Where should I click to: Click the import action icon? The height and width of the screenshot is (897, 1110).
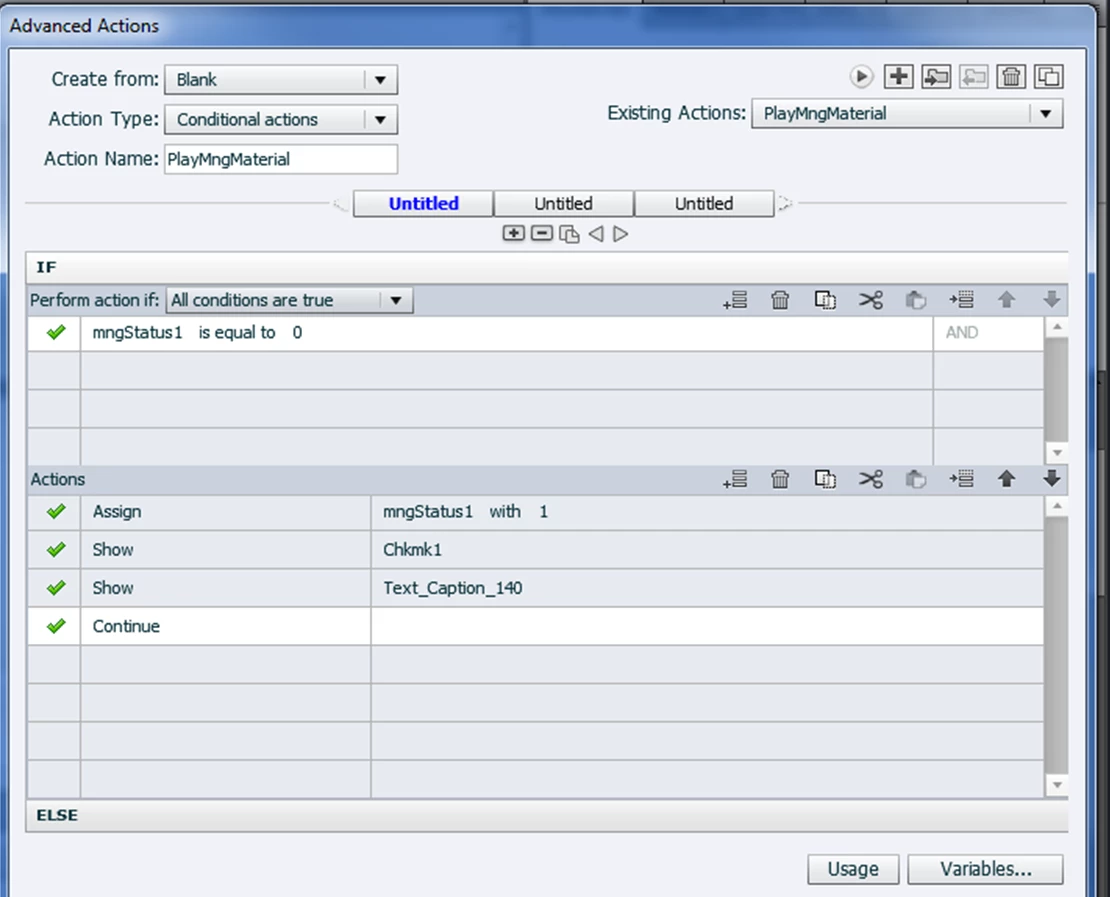pos(936,76)
